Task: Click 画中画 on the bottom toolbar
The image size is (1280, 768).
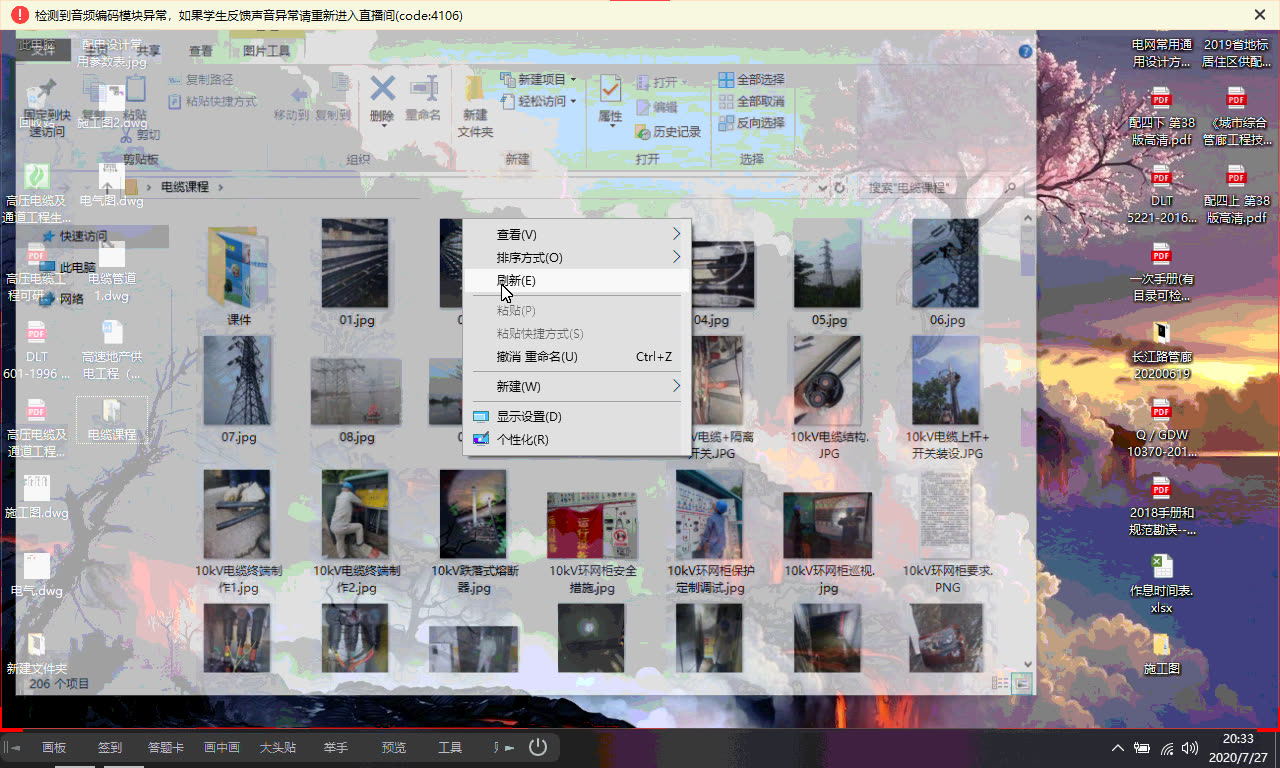Action: (222, 747)
